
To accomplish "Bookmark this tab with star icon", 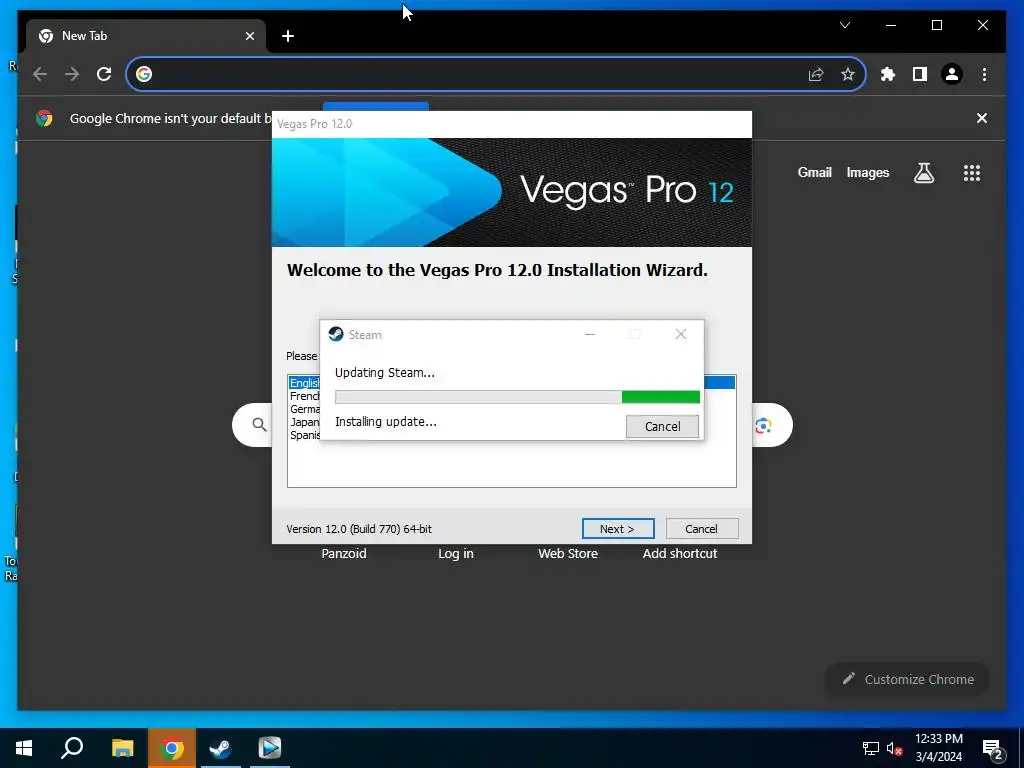I will pyautogui.click(x=848, y=74).
